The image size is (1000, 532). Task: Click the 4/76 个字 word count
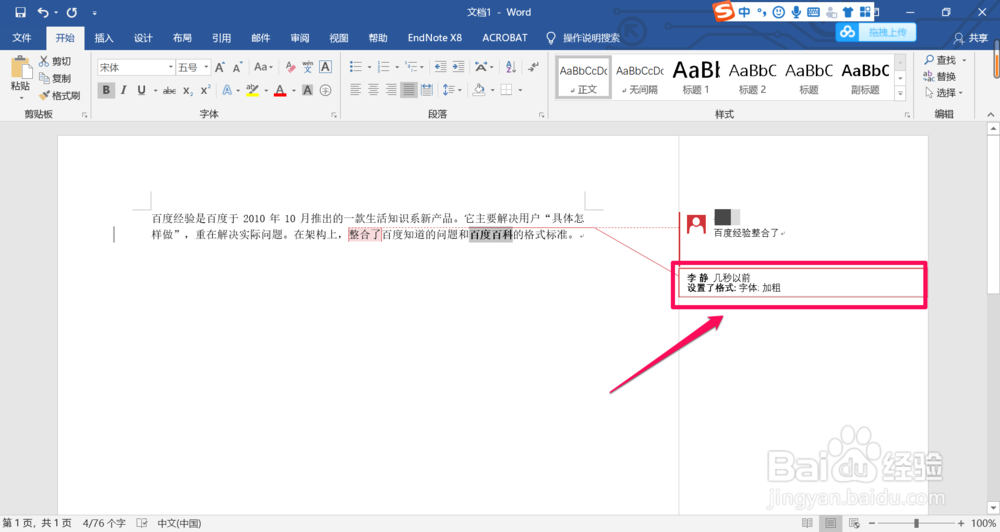pyautogui.click(x=104, y=523)
